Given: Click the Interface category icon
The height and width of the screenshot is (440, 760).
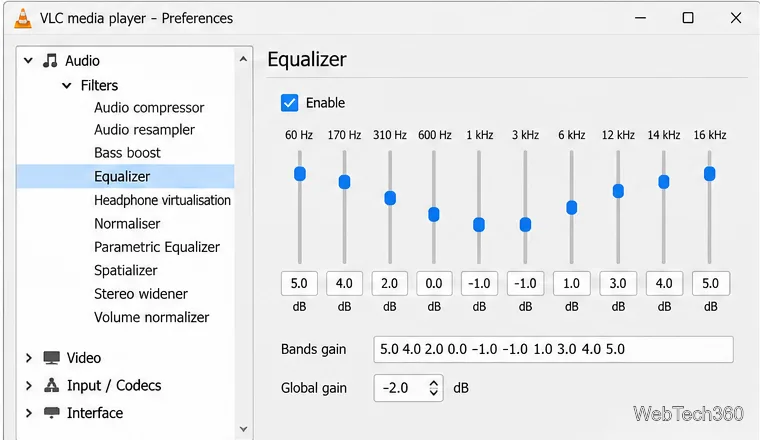Looking at the screenshot, I should click(x=51, y=412).
